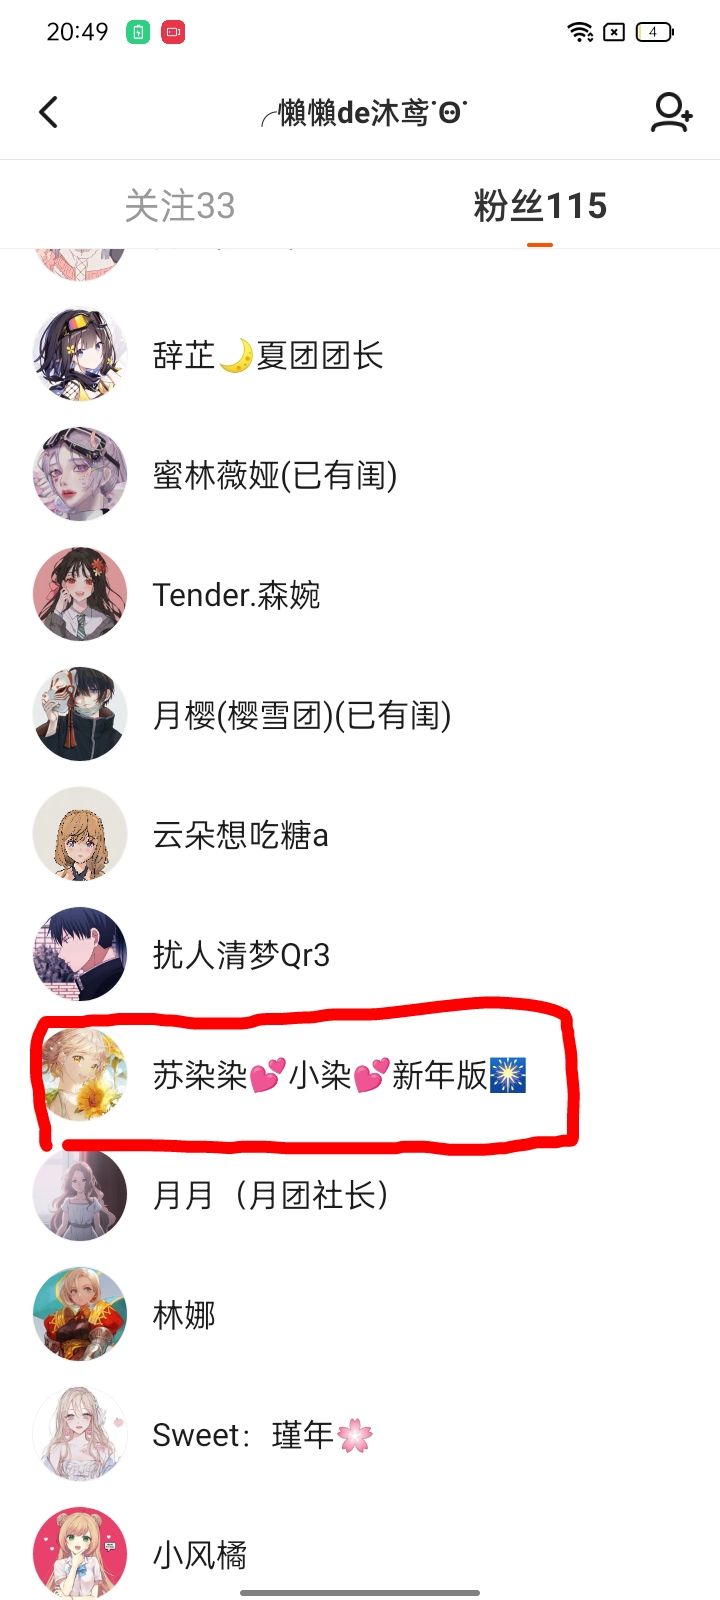Open the user name 小风橘

click(x=200, y=1555)
